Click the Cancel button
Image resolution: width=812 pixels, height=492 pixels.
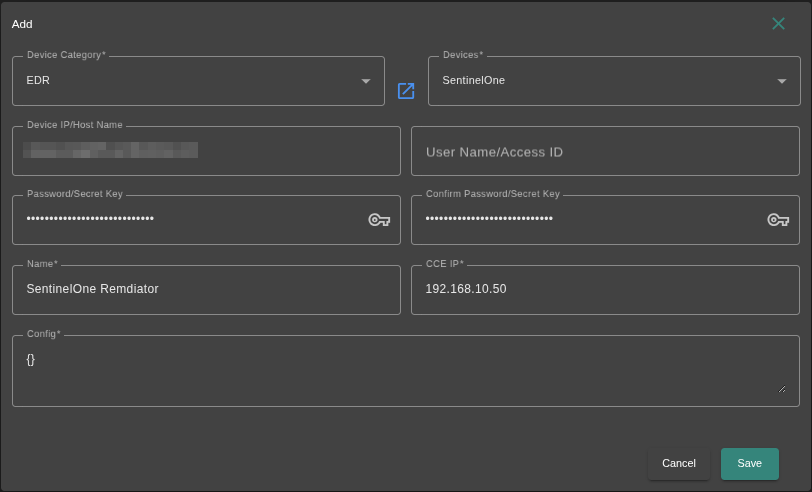click(678, 464)
